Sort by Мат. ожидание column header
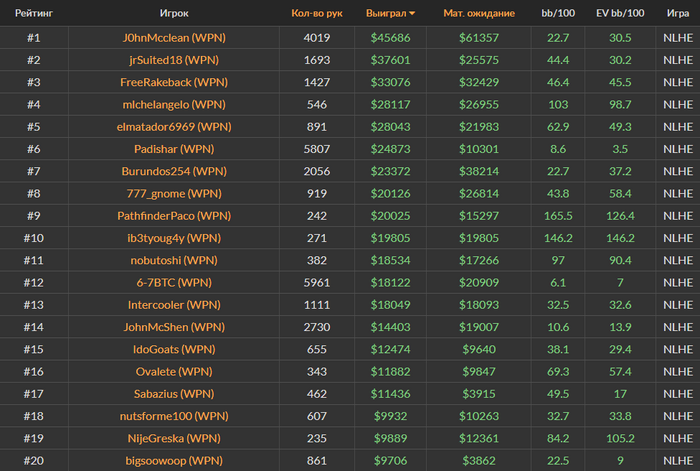 (479, 13)
